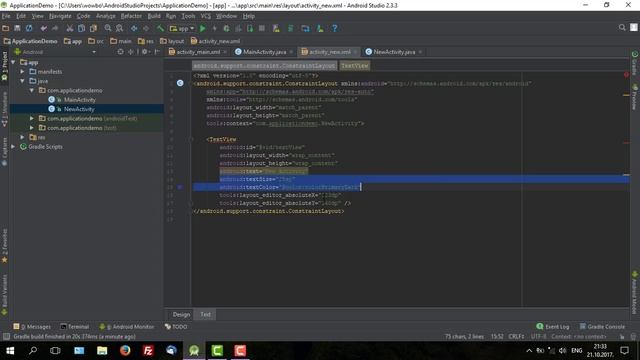Screen dimensions: 640x360
Task: Open the AVD Manager icon
Action: (276, 28)
